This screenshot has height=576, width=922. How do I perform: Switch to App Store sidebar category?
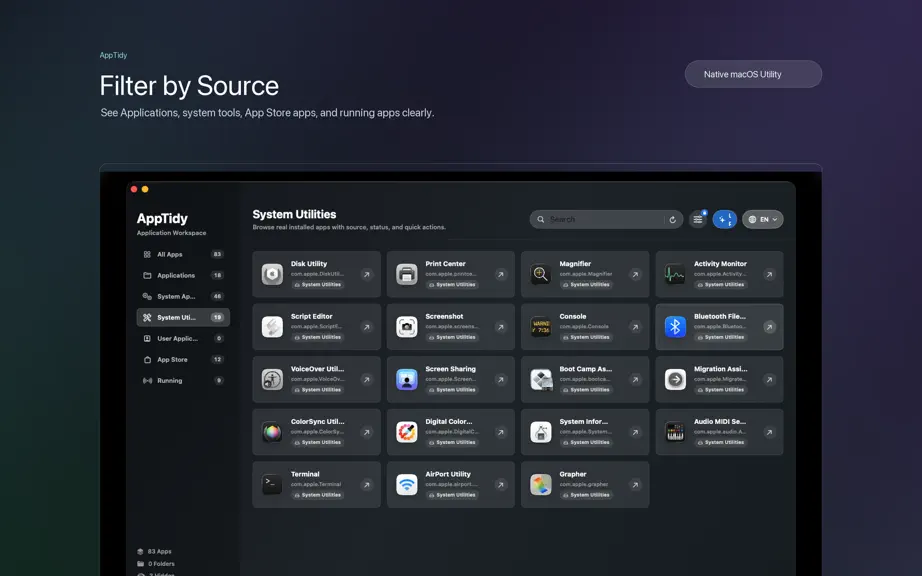click(183, 359)
